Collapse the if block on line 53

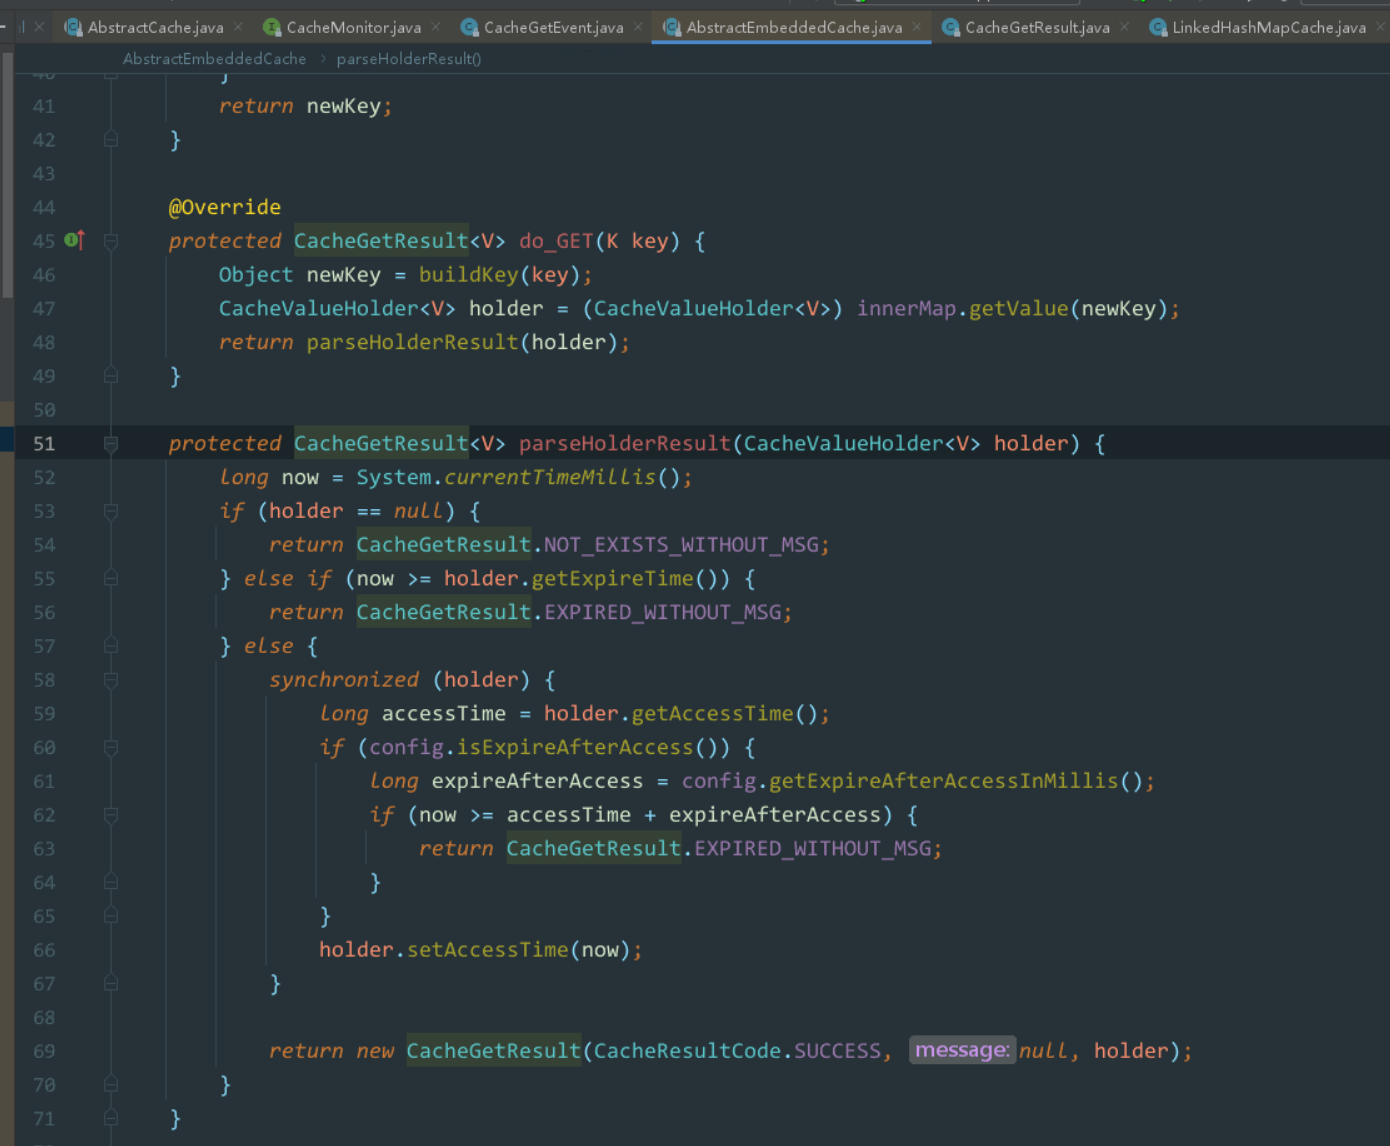coord(111,511)
